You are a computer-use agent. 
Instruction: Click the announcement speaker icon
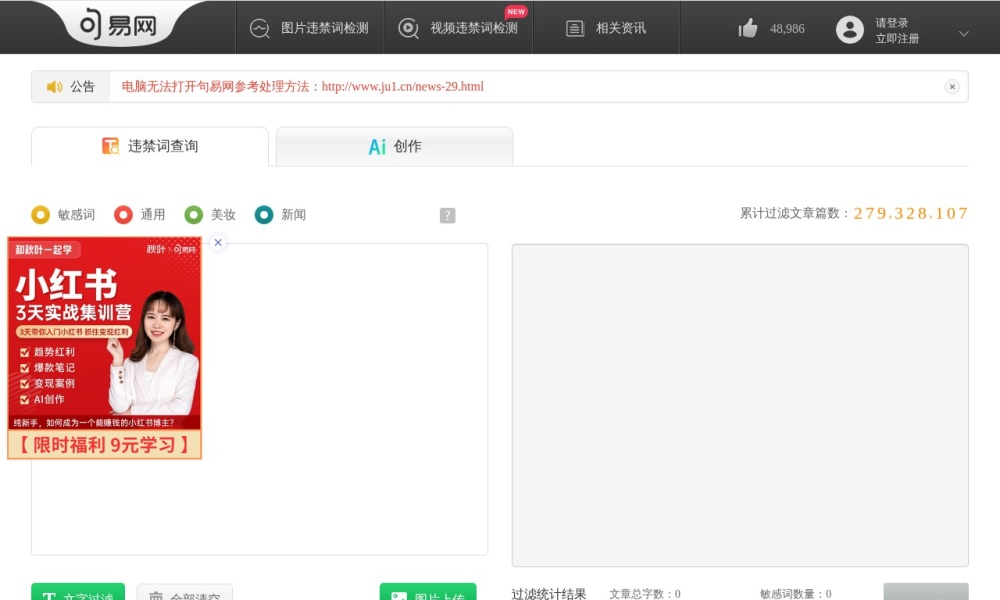coord(55,86)
